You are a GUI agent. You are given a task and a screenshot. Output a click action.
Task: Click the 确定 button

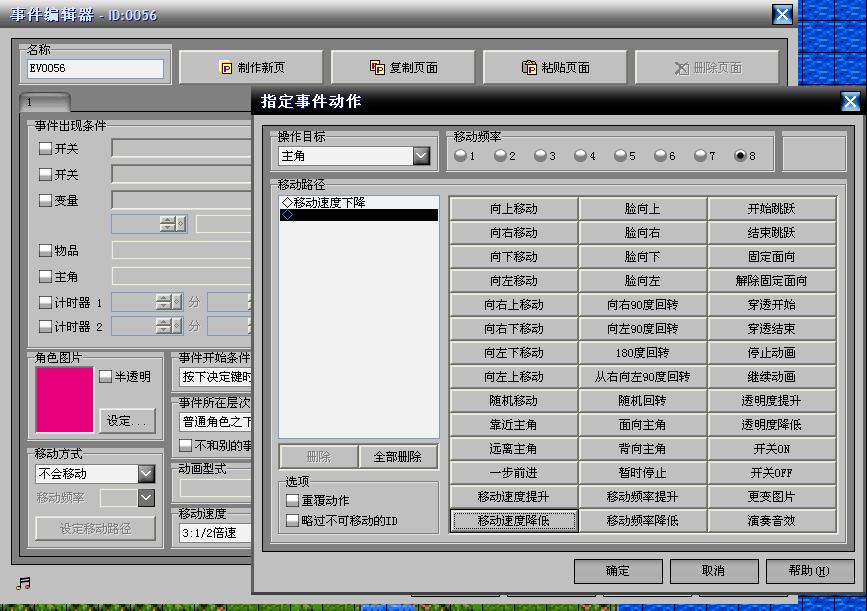(x=618, y=571)
